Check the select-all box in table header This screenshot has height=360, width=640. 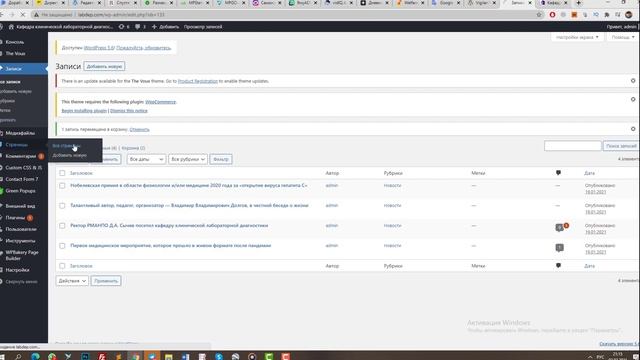point(62,173)
